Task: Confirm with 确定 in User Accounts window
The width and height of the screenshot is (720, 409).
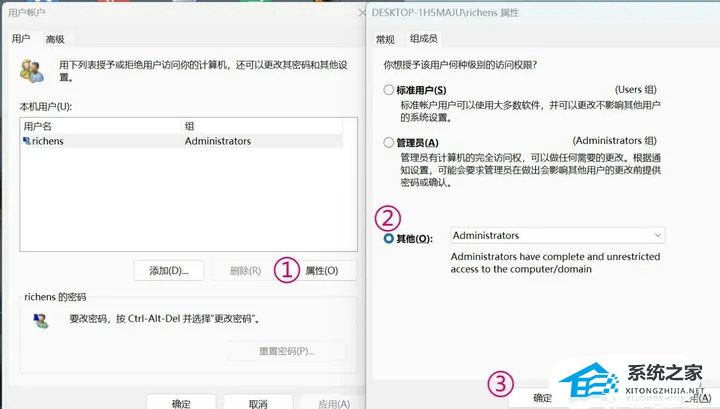Action: coord(181,402)
